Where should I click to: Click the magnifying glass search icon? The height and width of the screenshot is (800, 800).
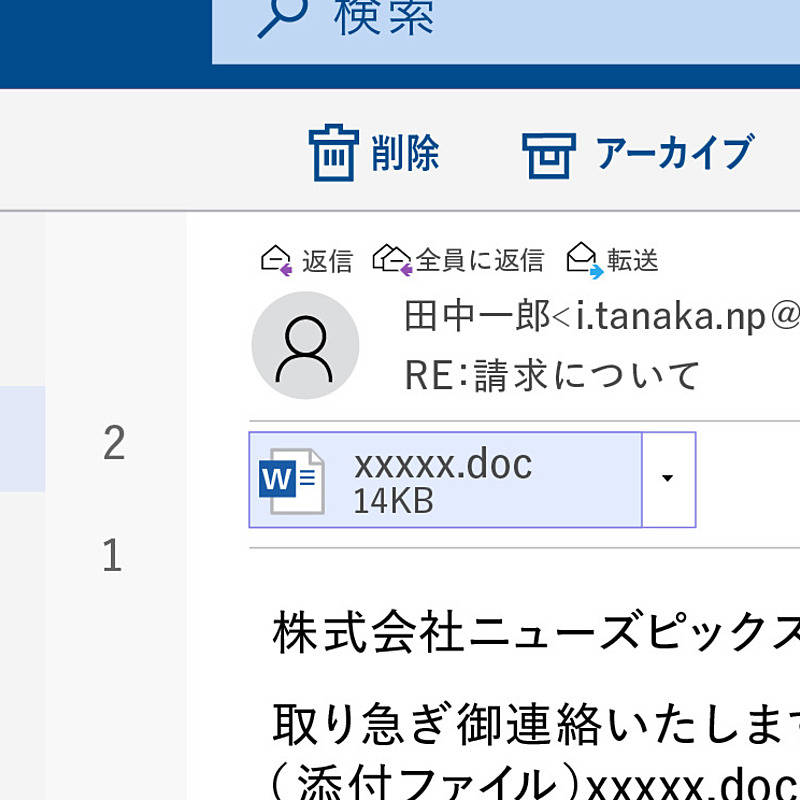tap(283, 16)
